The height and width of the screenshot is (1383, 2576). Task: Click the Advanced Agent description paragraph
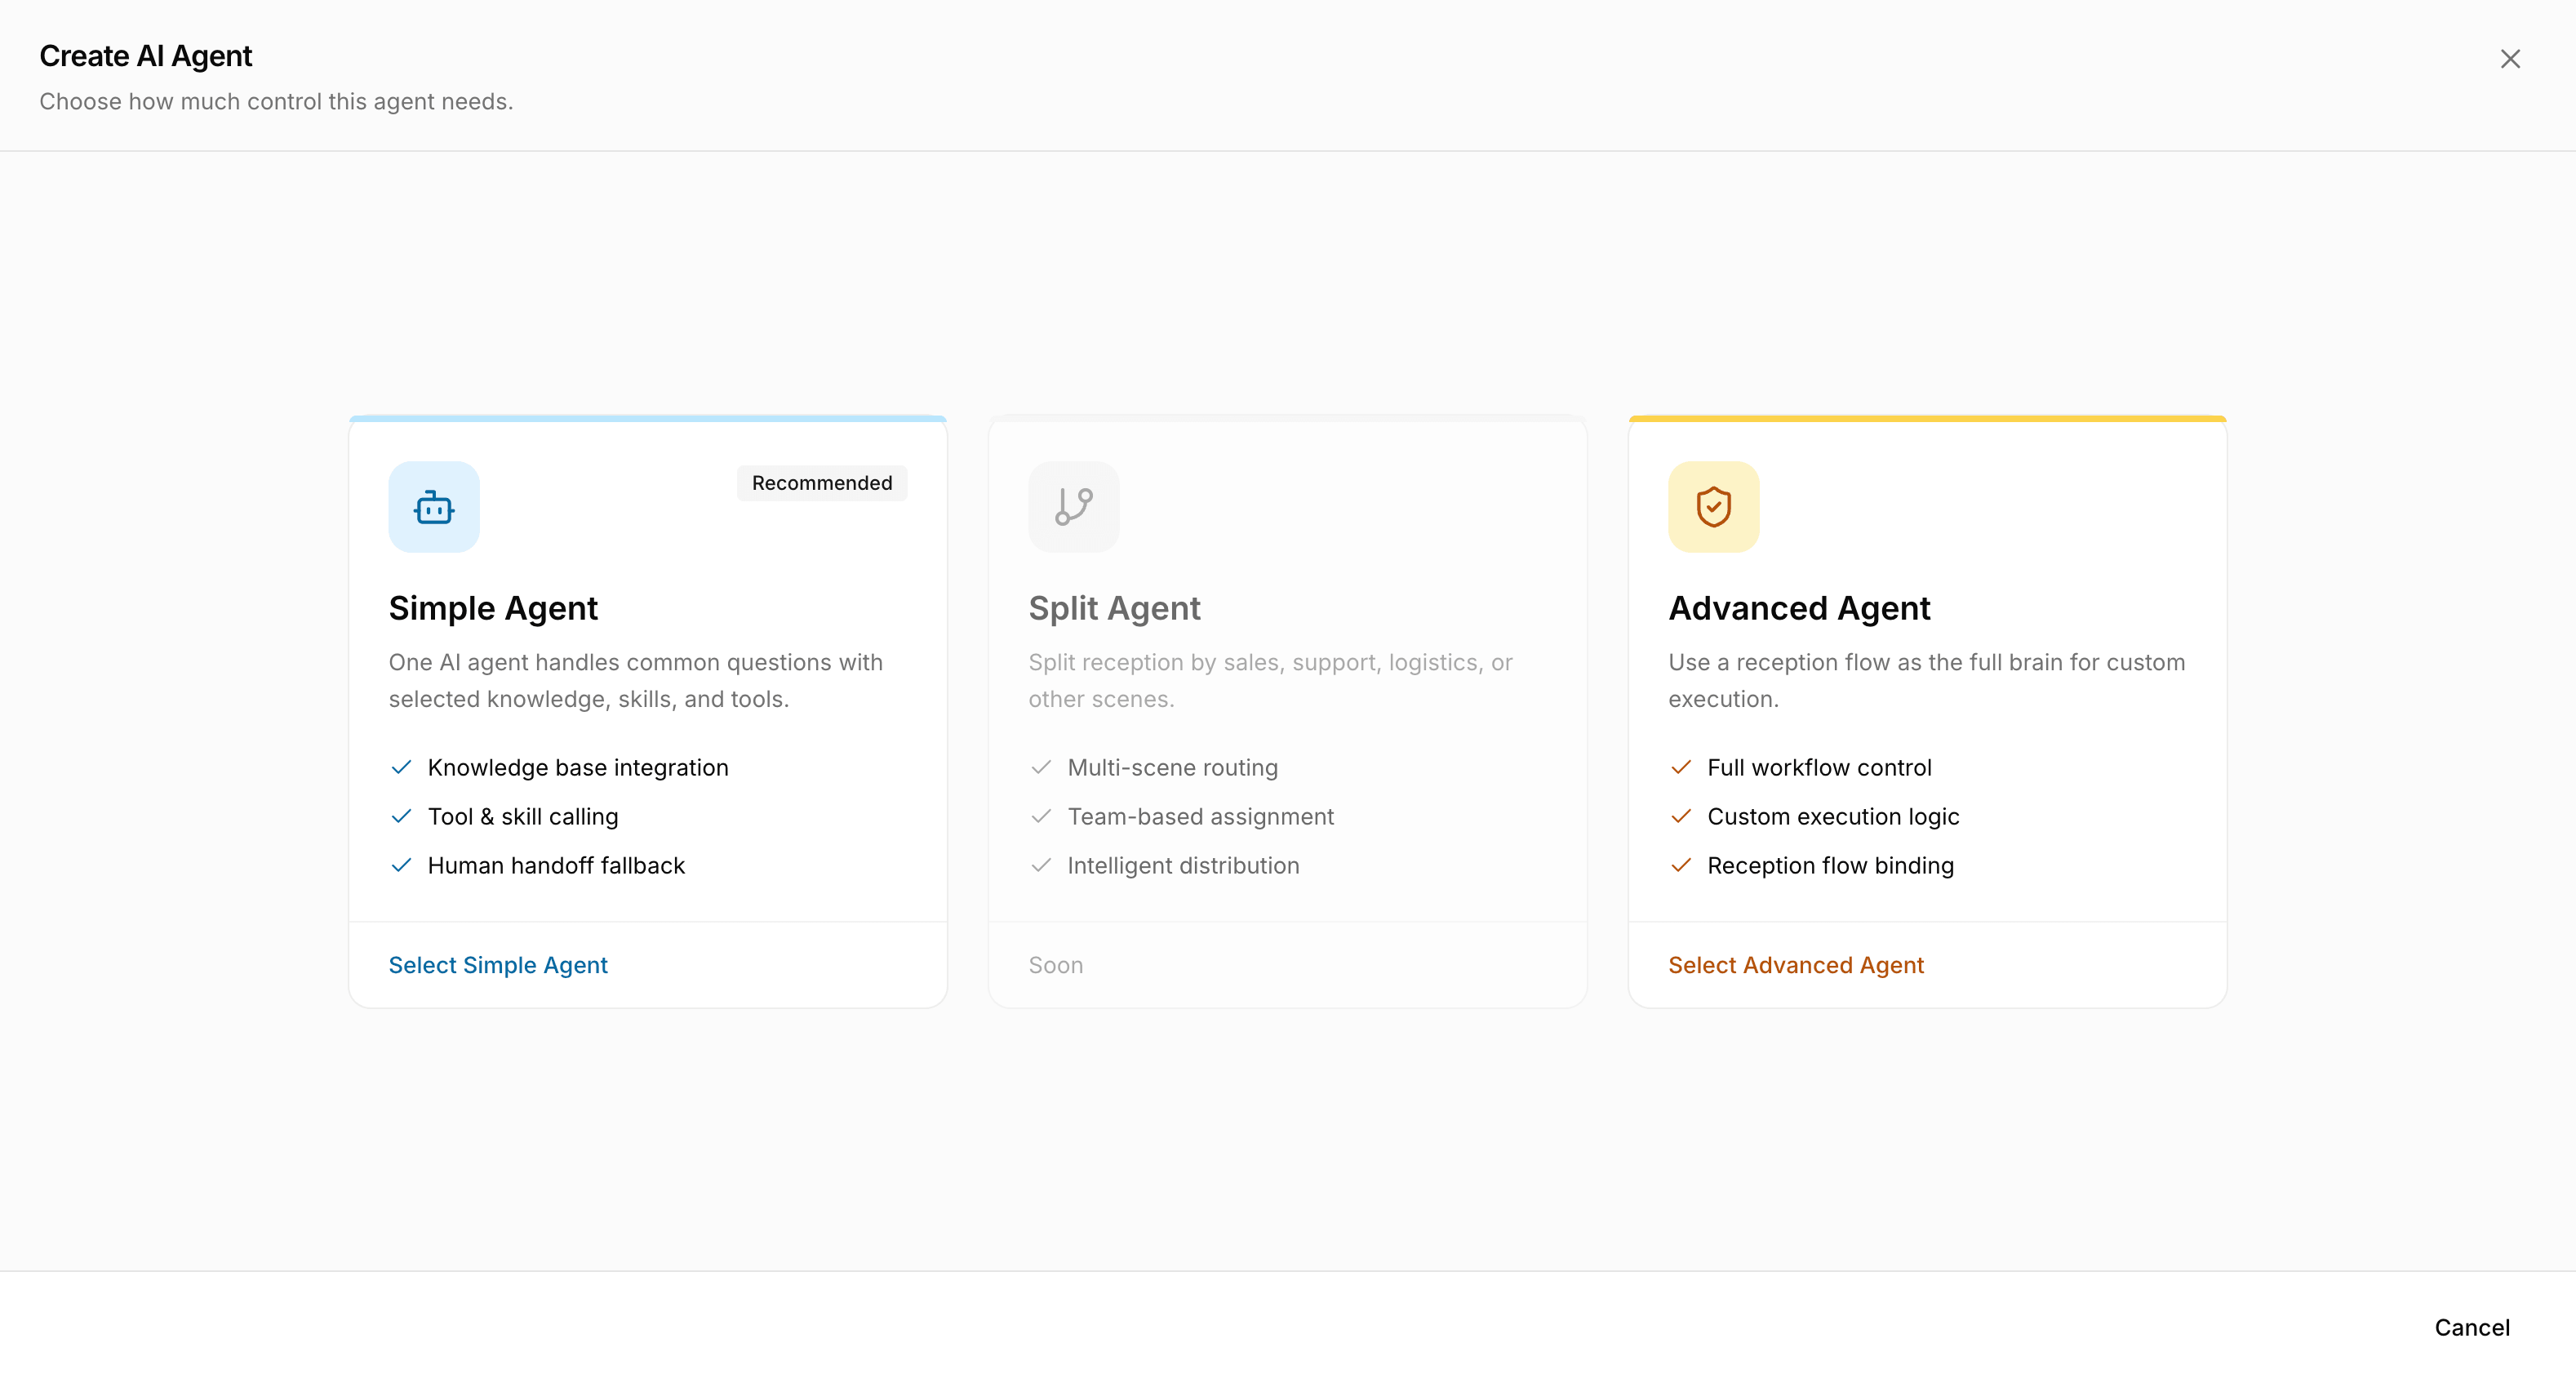1927,680
